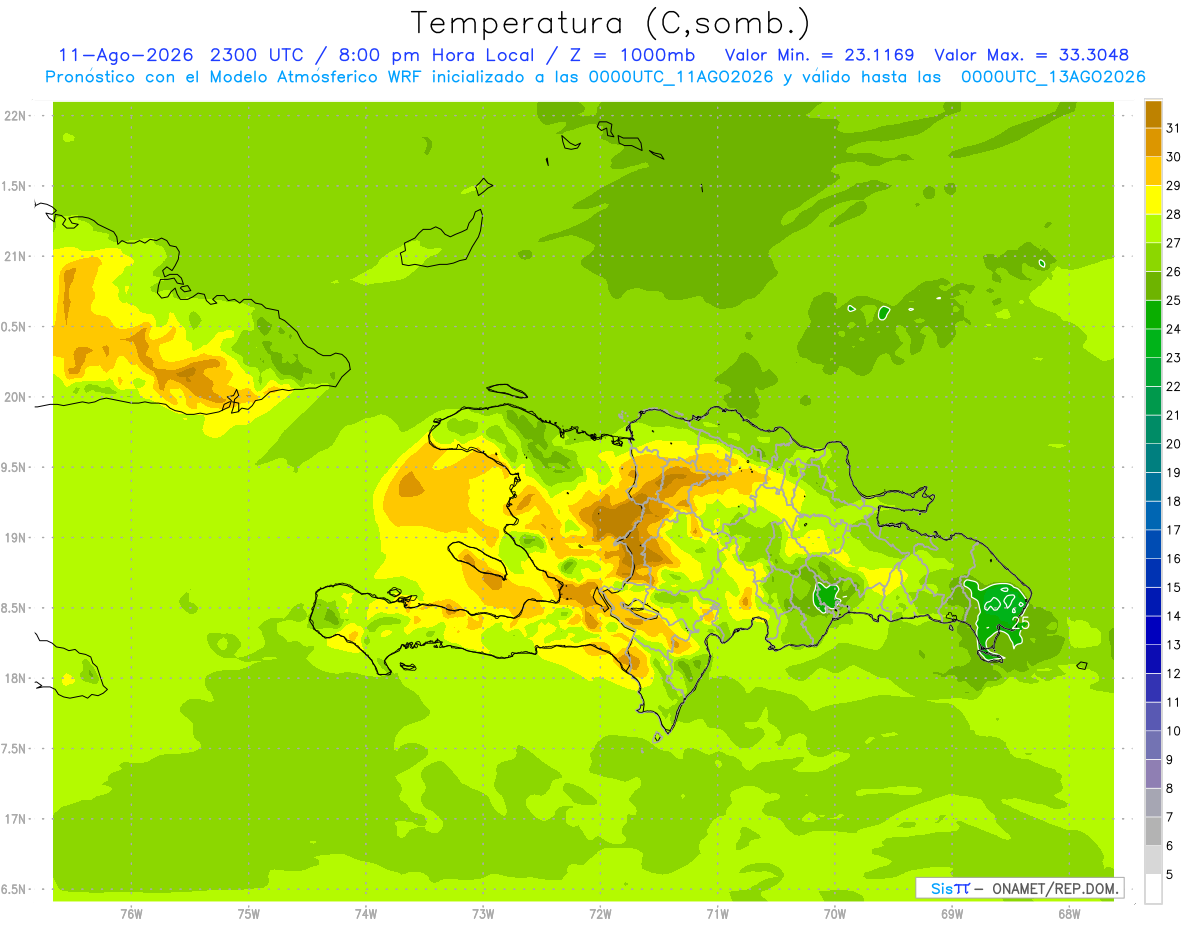The image size is (1200, 927).
Task: Click the legend band between 29 and 30
Action: click(x=1153, y=171)
